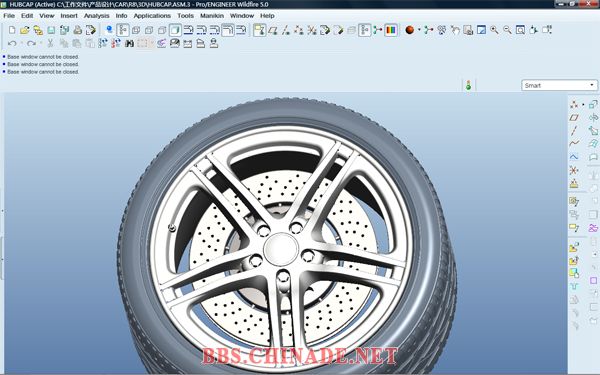Toggle shaded display mode

pyautogui.click(x=175, y=30)
